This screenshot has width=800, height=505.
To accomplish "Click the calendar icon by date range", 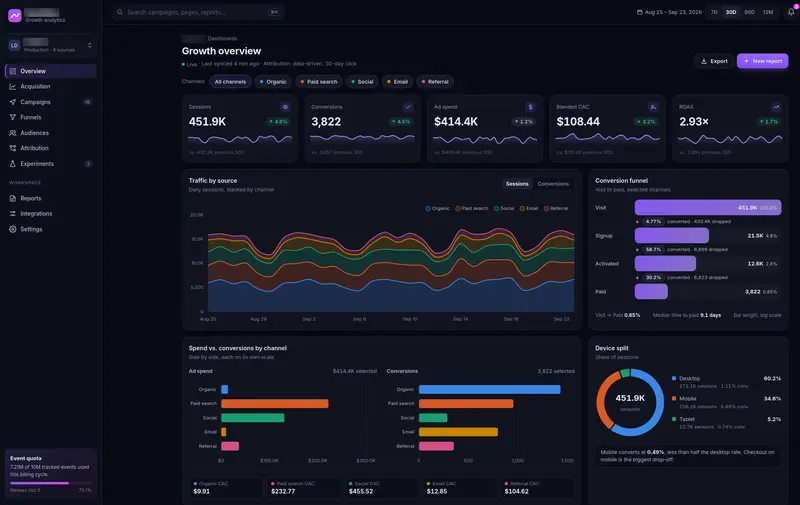I will (639, 12).
